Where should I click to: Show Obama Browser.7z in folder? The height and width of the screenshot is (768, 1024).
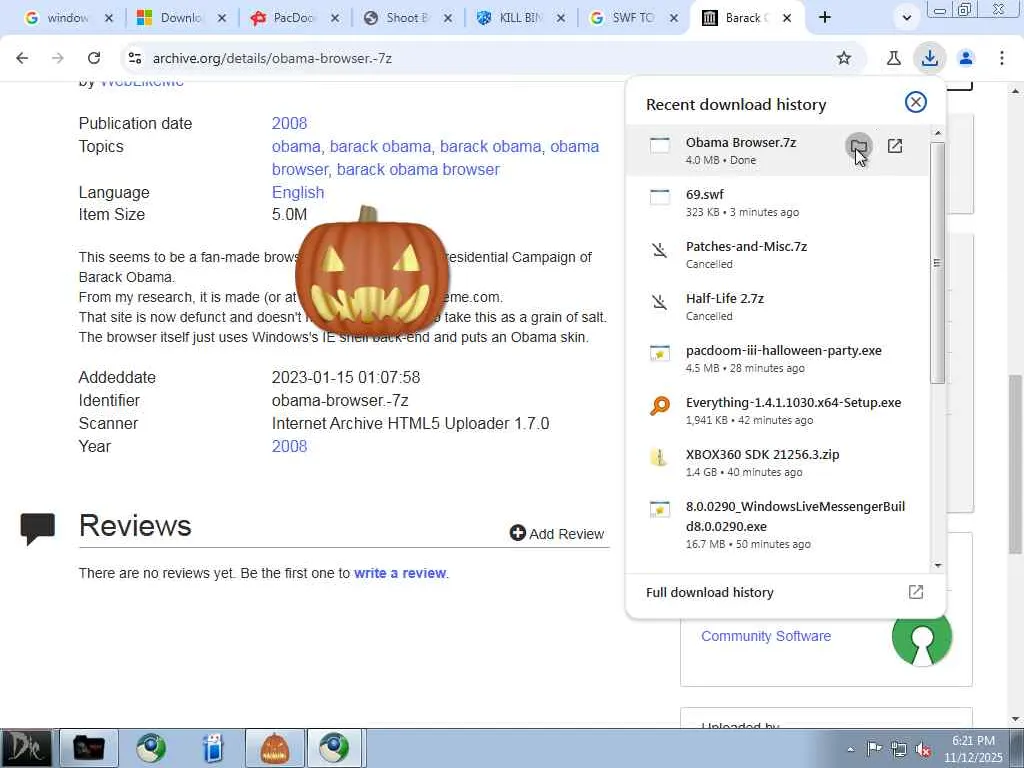pos(859,146)
